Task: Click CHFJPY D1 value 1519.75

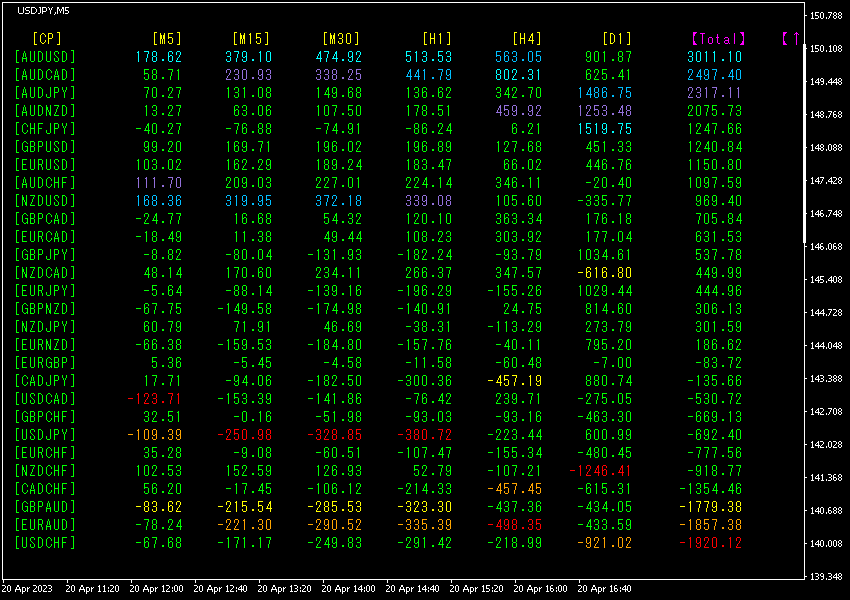Action: point(604,129)
